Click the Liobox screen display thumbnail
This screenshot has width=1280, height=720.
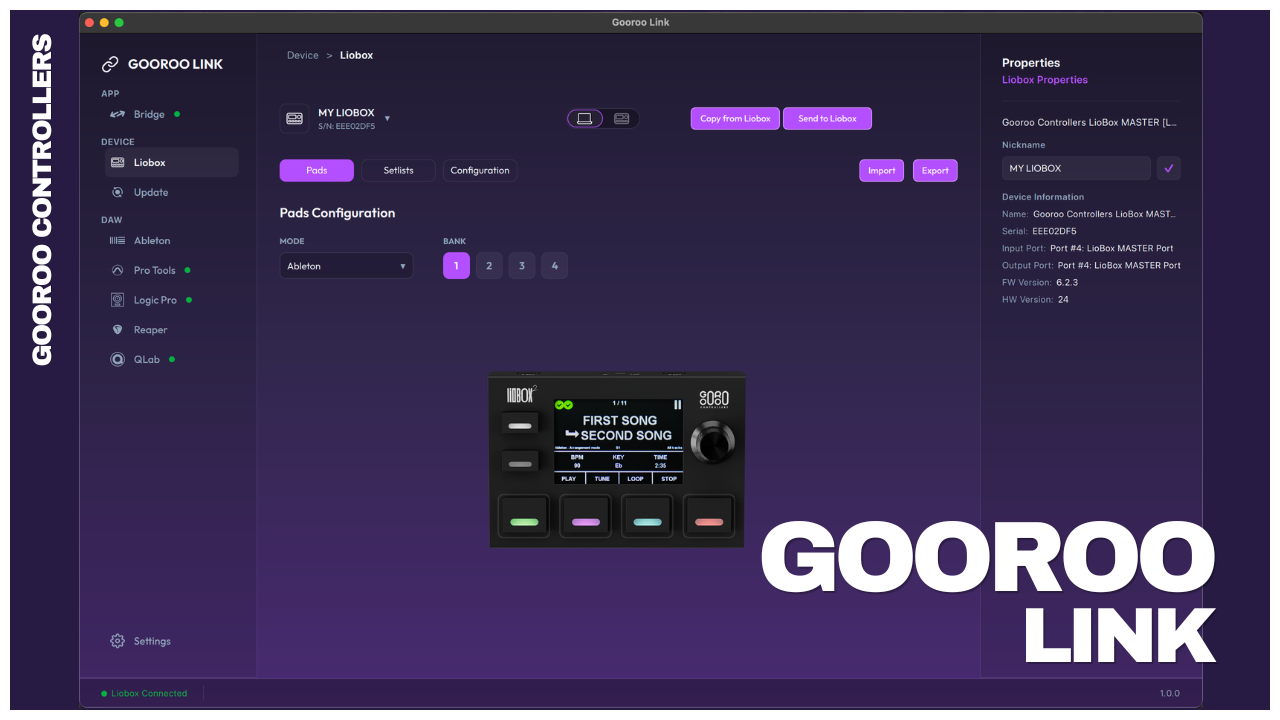[x=619, y=441]
